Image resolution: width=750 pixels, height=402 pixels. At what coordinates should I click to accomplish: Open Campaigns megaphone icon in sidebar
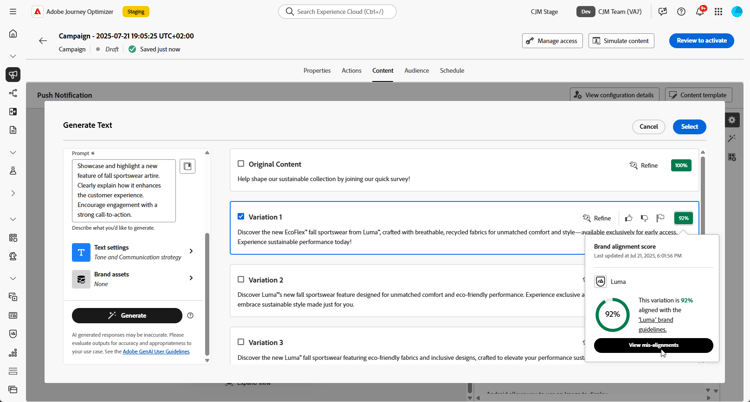click(13, 74)
